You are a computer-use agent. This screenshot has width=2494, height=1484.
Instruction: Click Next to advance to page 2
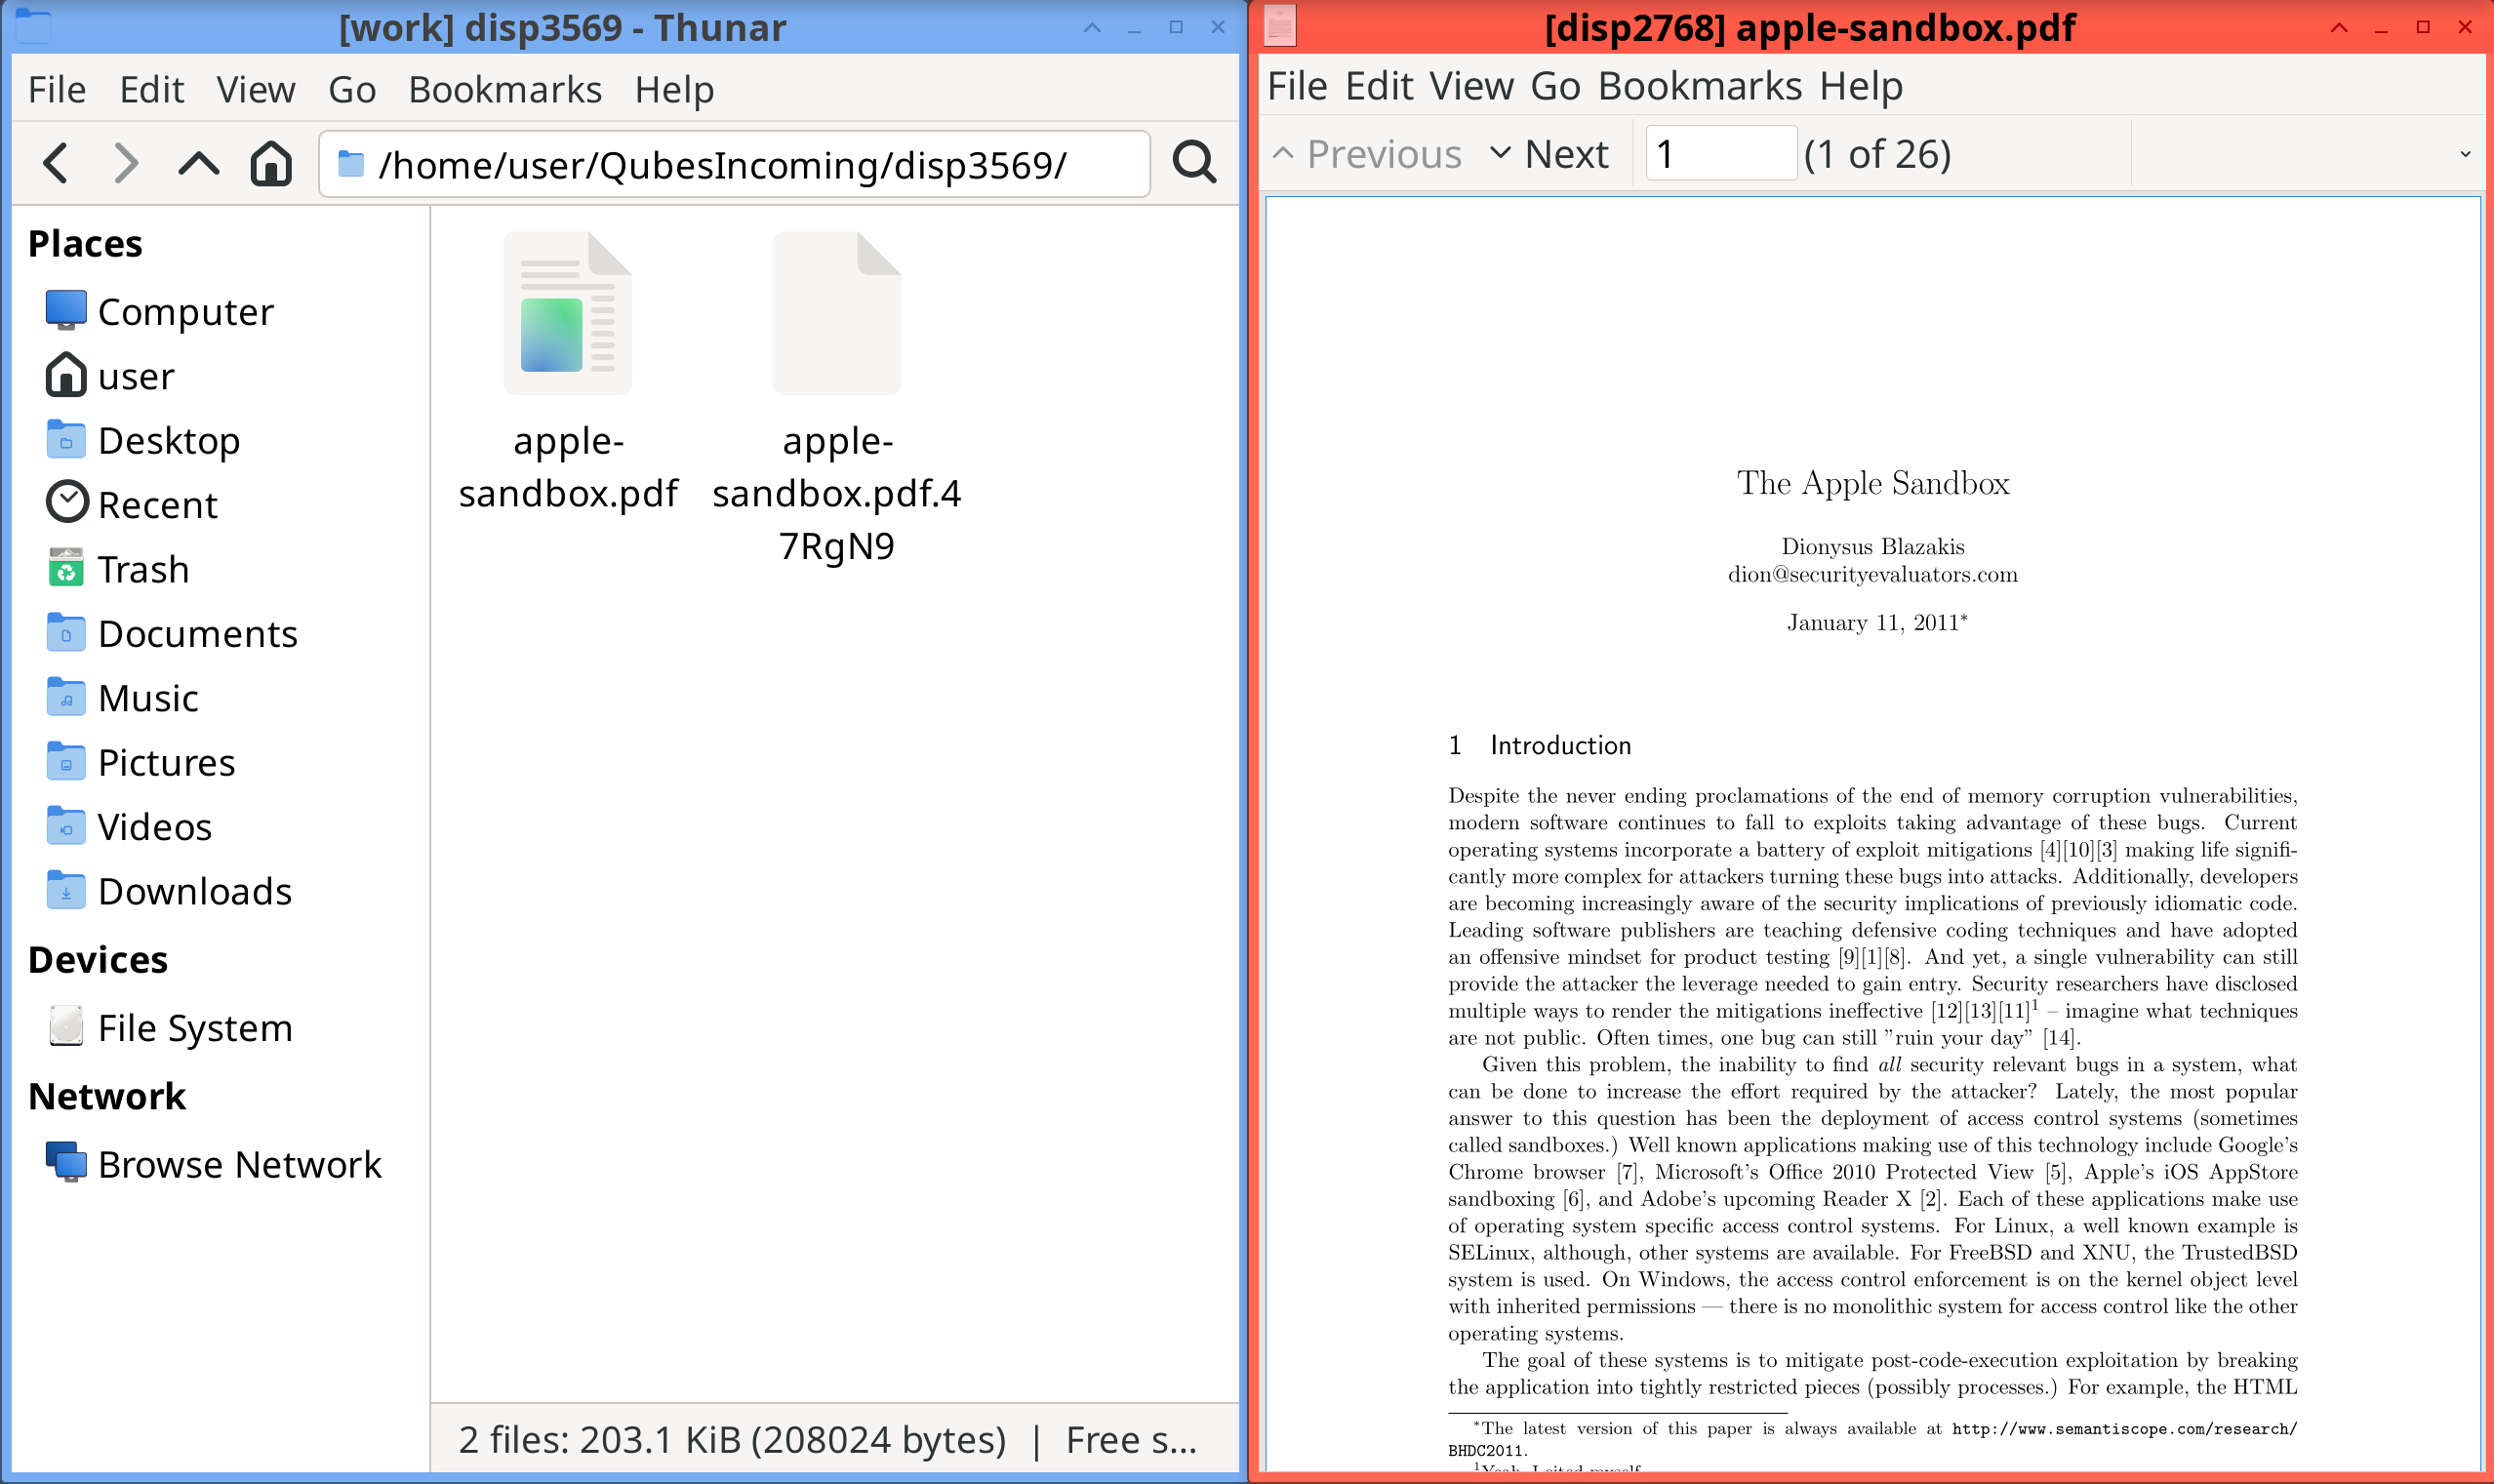(x=1564, y=153)
